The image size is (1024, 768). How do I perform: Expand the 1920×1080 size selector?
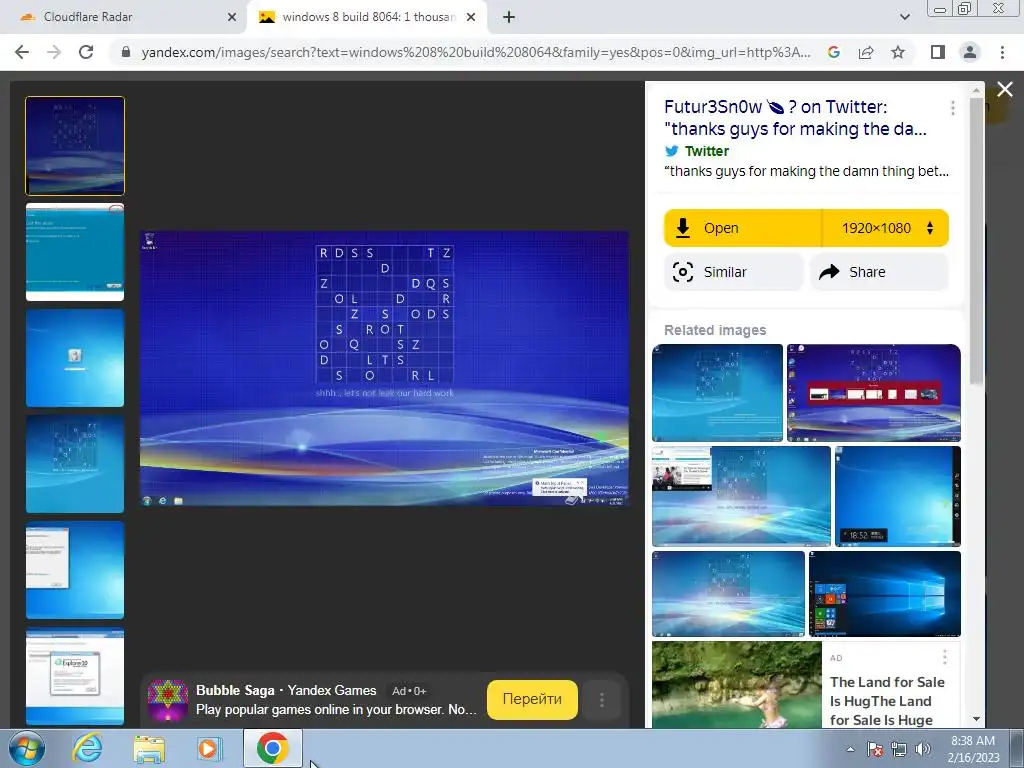pyautogui.click(x=886, y=228)
